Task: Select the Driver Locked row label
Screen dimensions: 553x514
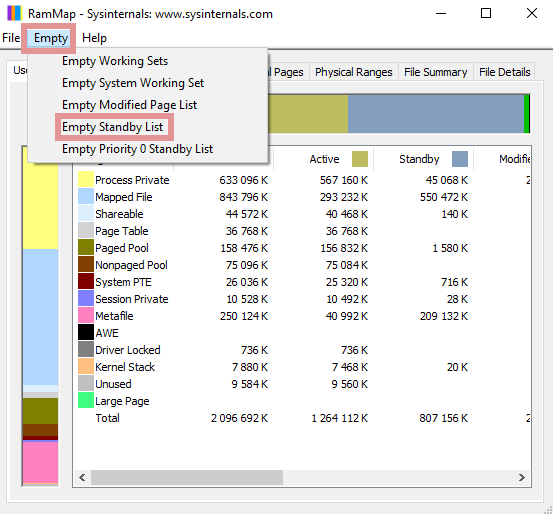Action: coord(128,350)
